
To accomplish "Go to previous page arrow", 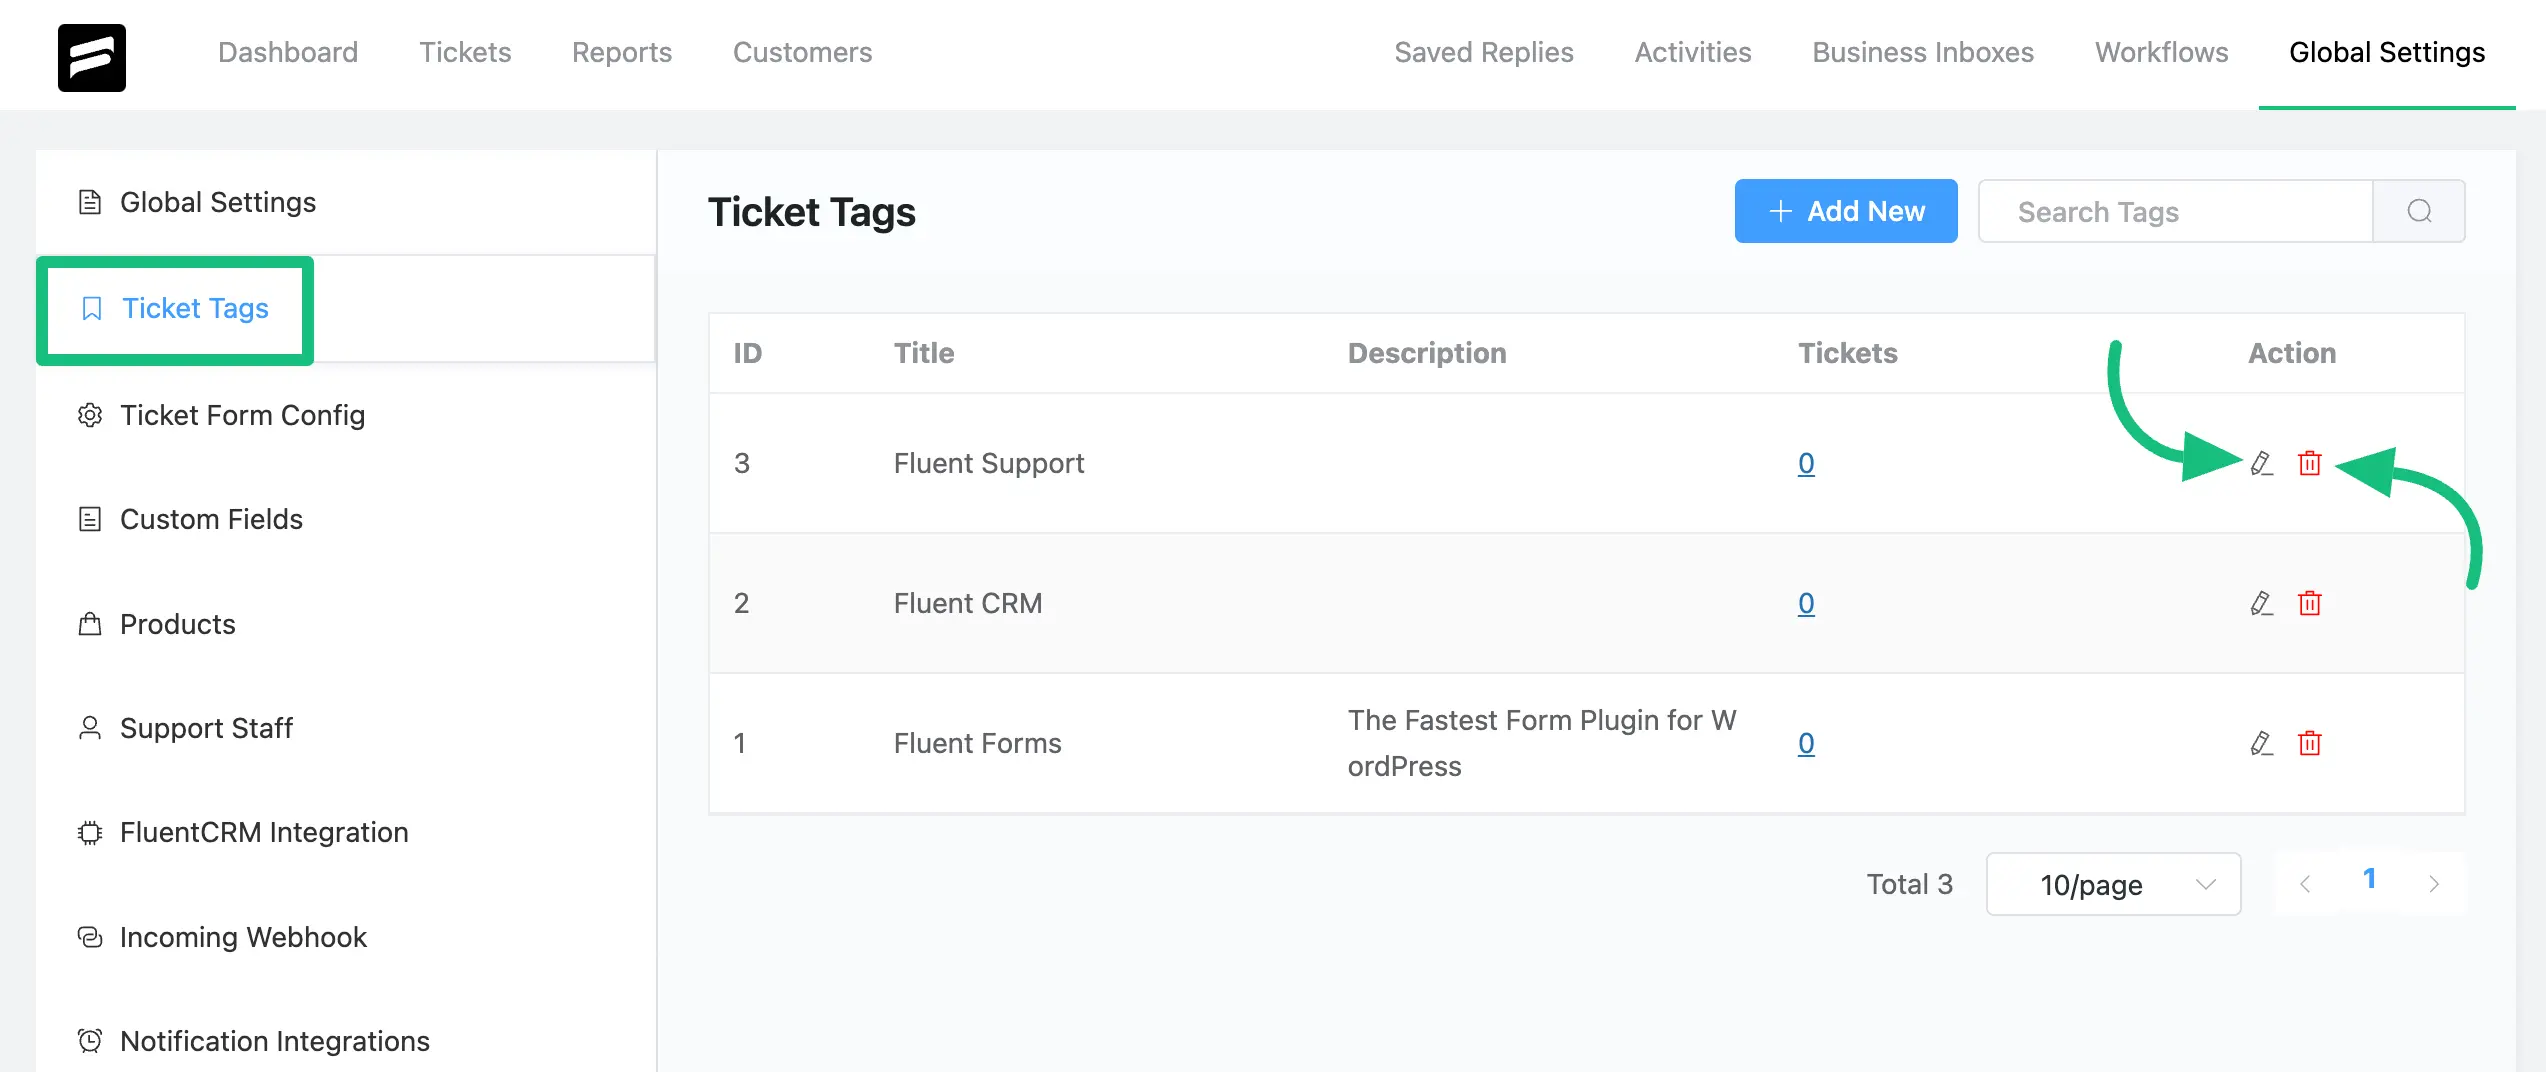I will 2305,884.
